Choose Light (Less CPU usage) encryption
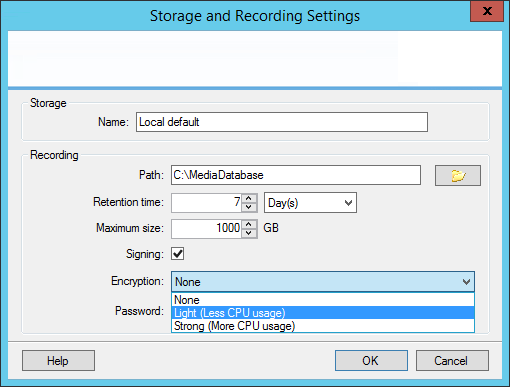Image resolution: width=510 pixels, height=387 pixels. tap(323, 313)
